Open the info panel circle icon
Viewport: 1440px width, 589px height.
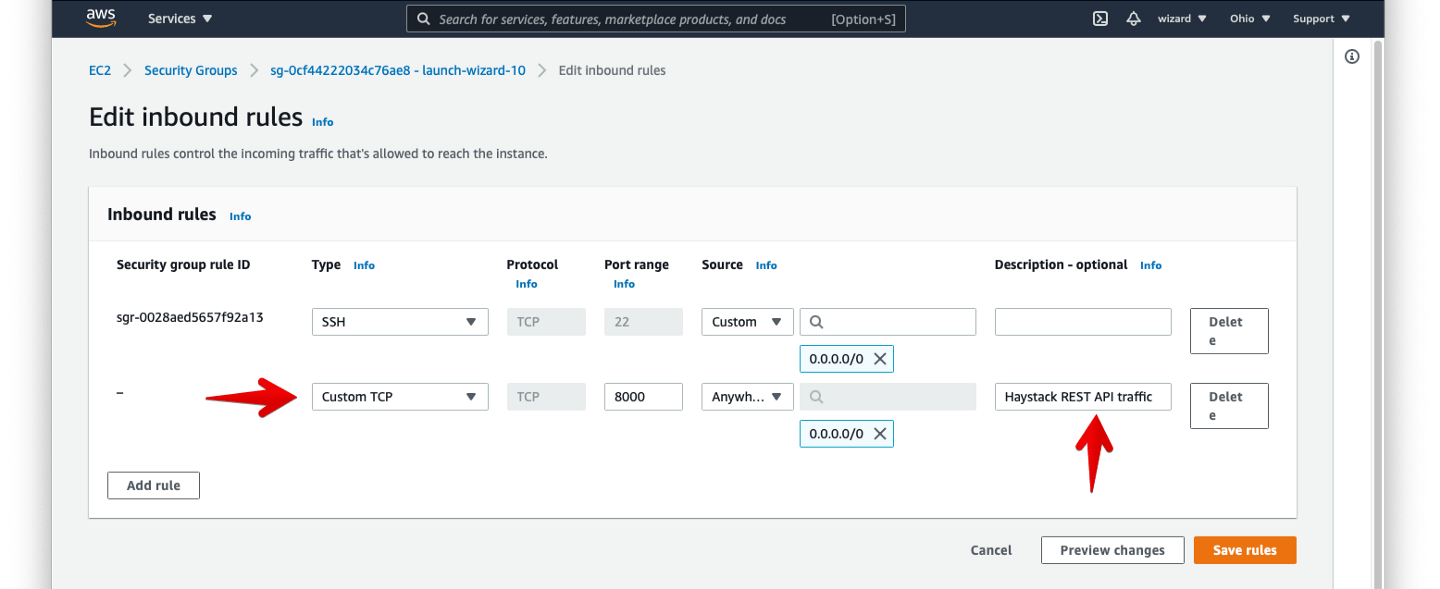pos(1352,57)
